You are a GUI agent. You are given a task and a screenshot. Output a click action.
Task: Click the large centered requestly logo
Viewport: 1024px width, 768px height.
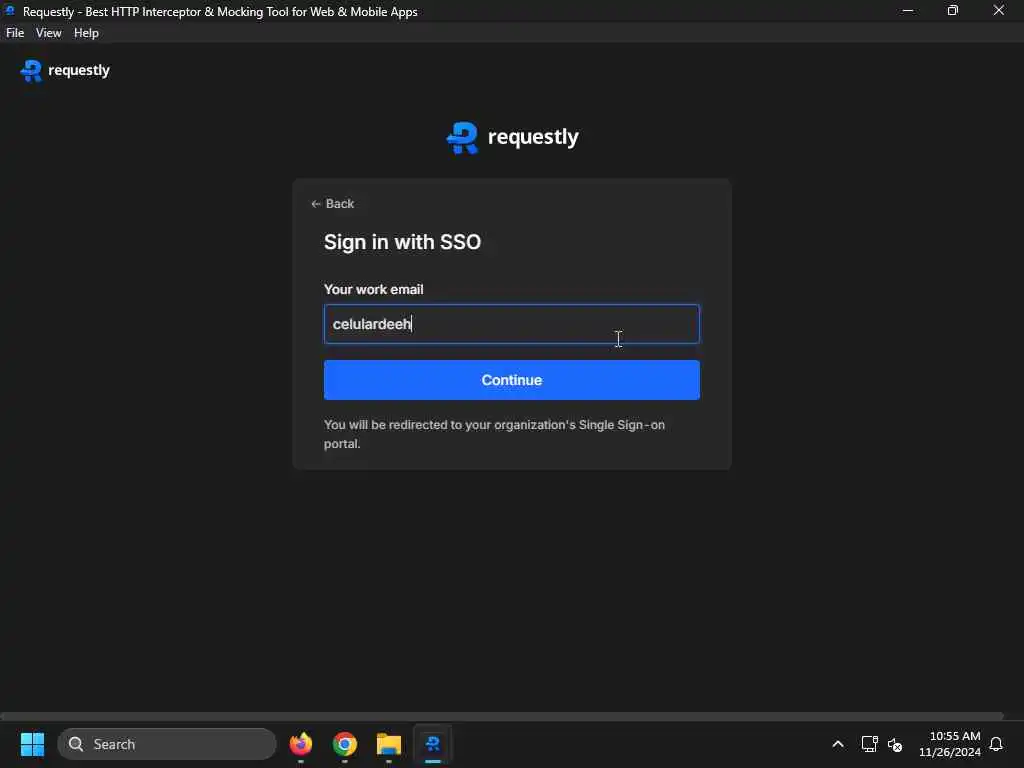[512, 137]
